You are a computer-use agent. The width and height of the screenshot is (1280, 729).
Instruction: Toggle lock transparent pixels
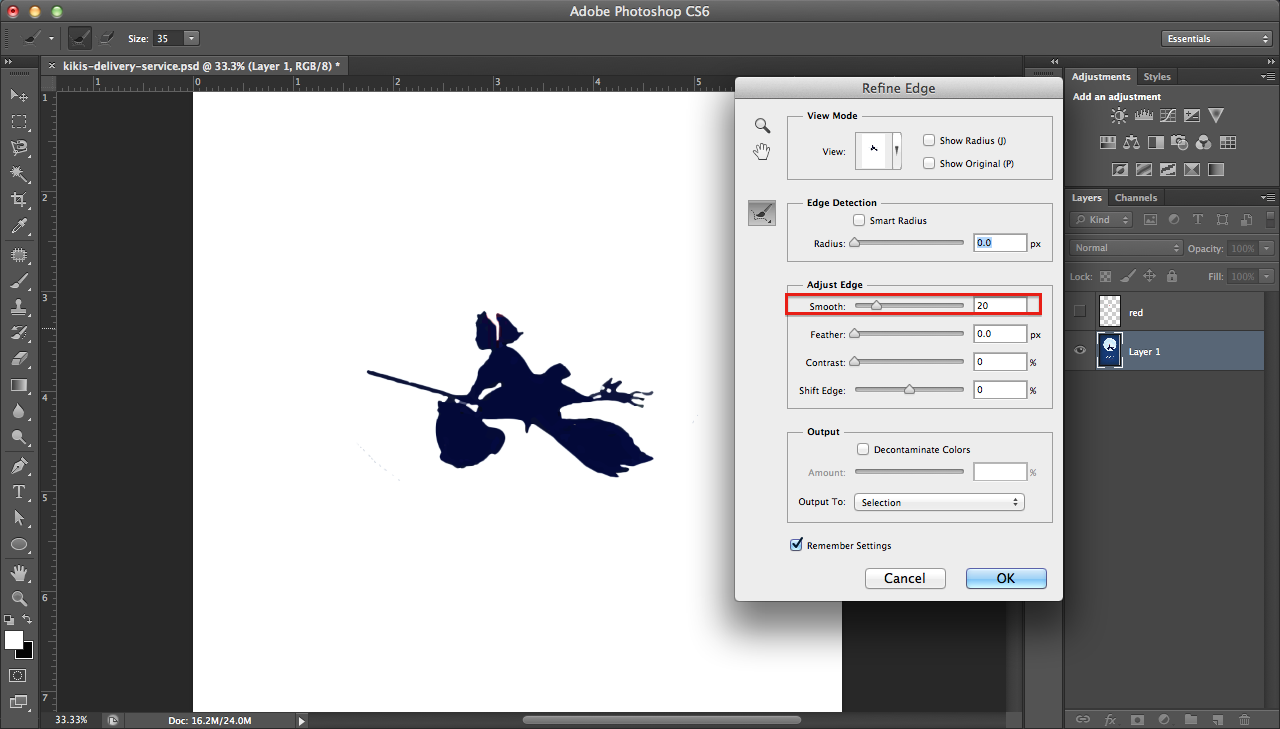pyautogui.click(x=1106, y=276)
